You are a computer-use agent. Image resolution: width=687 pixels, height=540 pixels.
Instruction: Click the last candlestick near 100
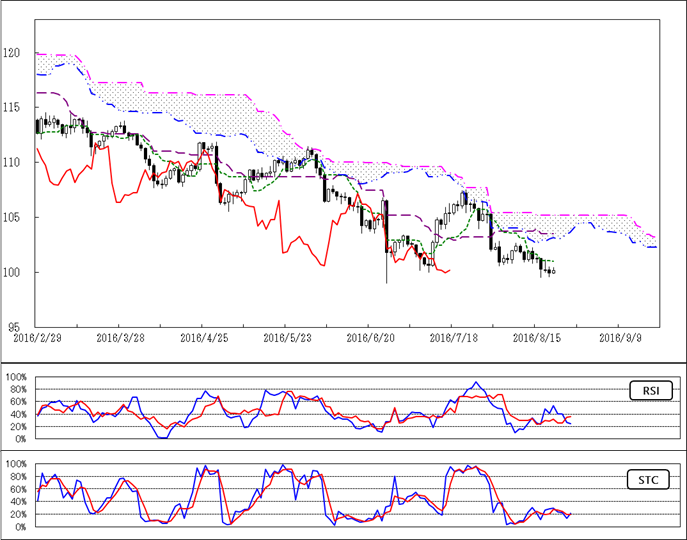pos(553,271)
